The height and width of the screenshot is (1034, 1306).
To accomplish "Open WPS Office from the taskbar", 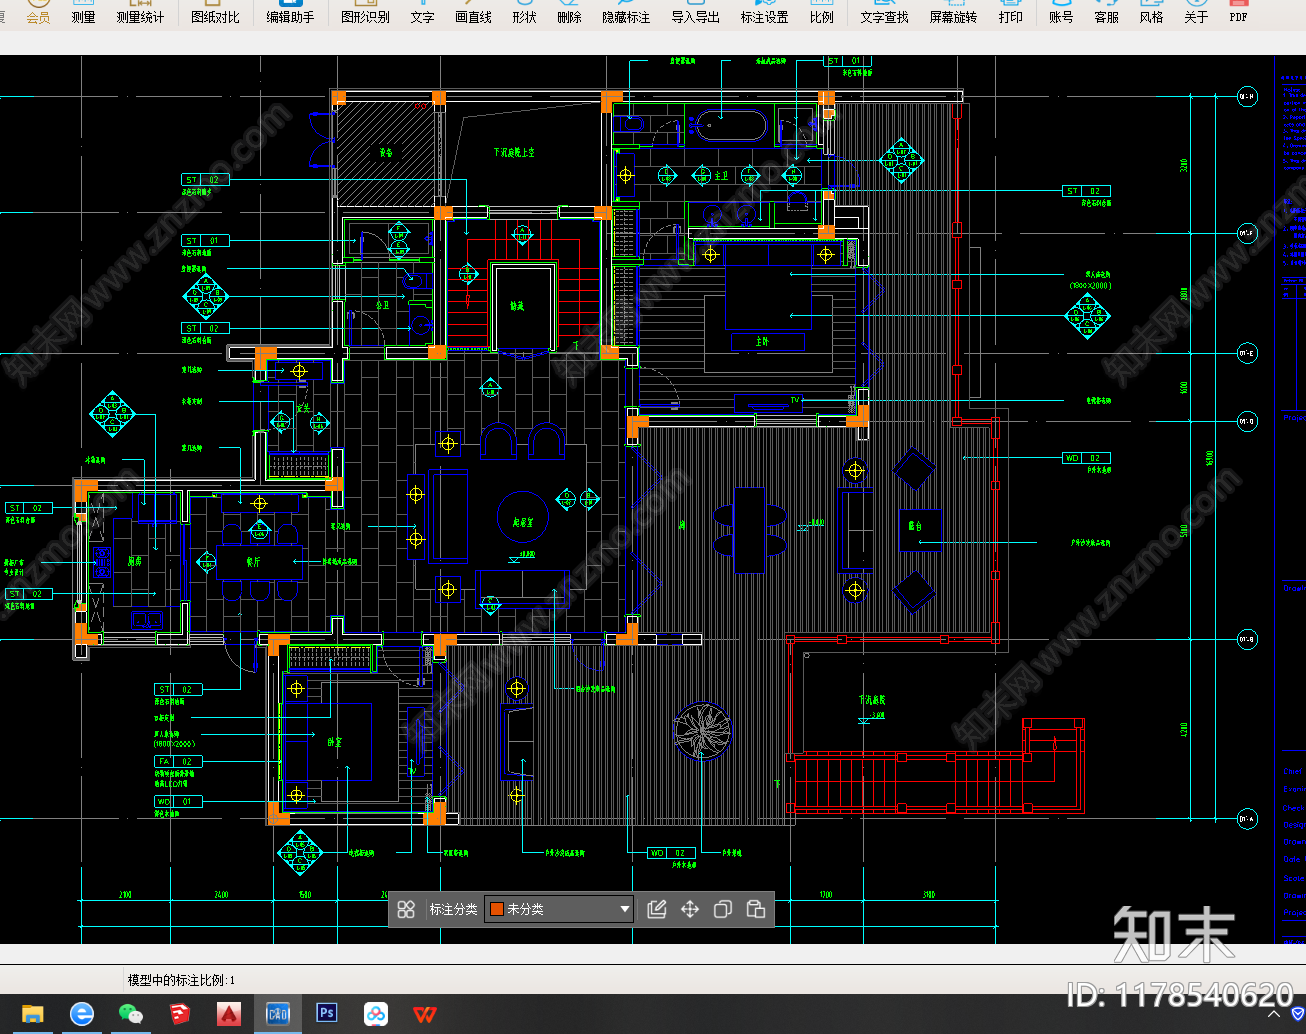I will coord(424,1014).
